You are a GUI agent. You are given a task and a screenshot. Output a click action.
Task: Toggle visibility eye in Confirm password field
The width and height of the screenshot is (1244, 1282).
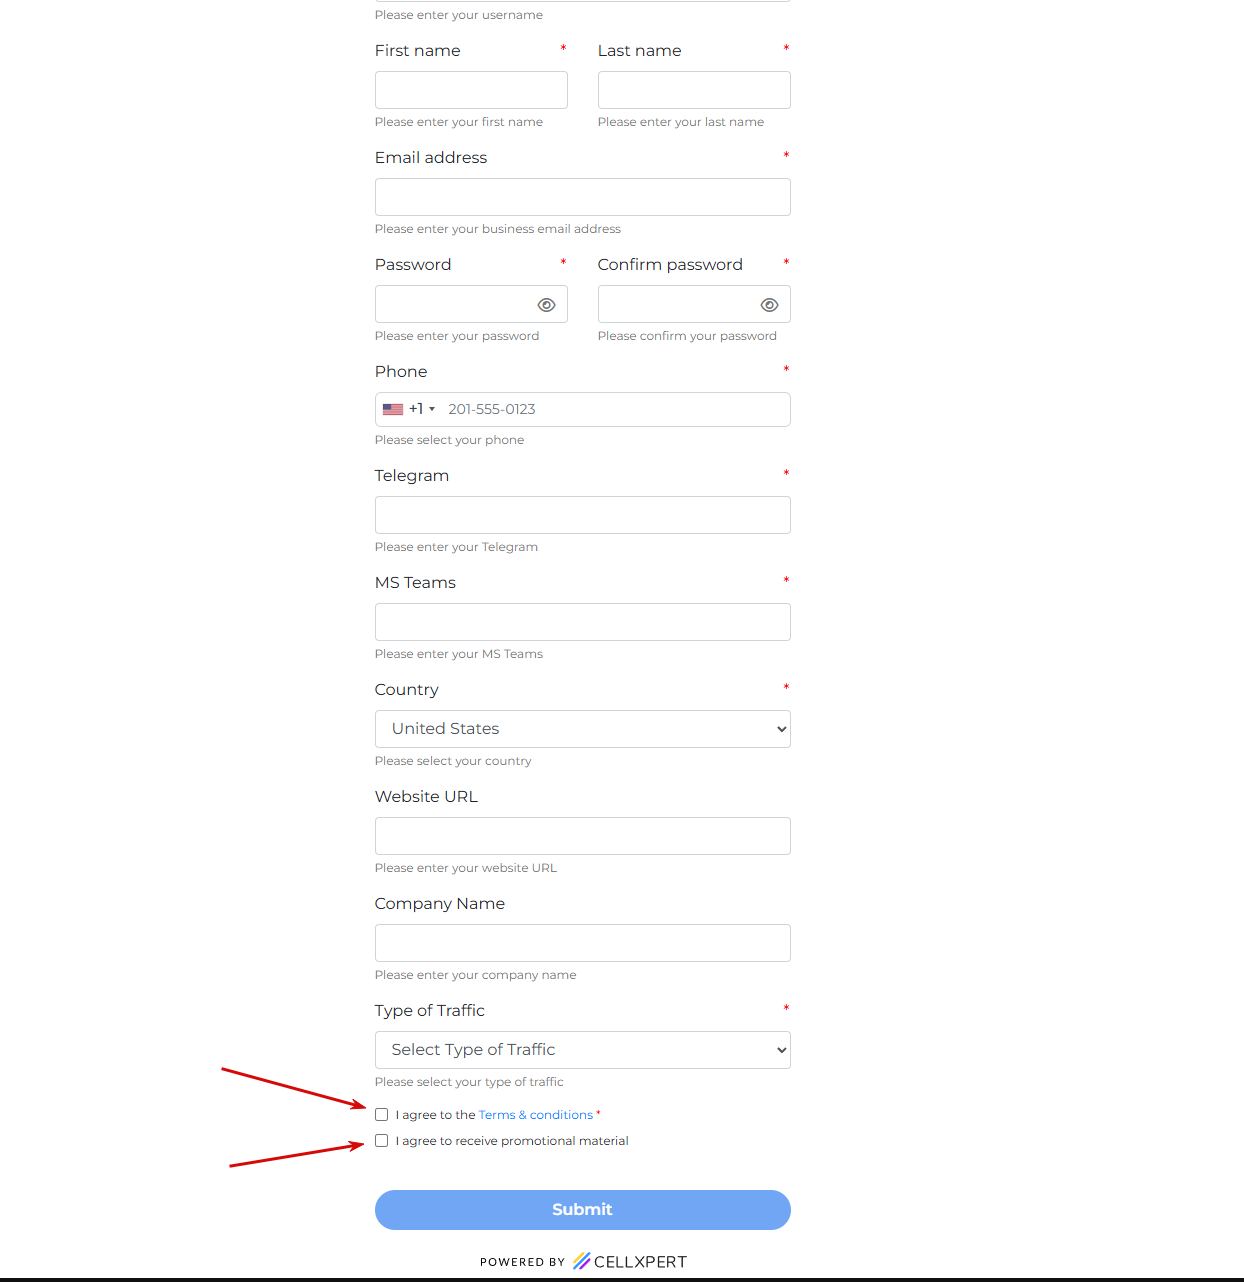coord(769,305)
